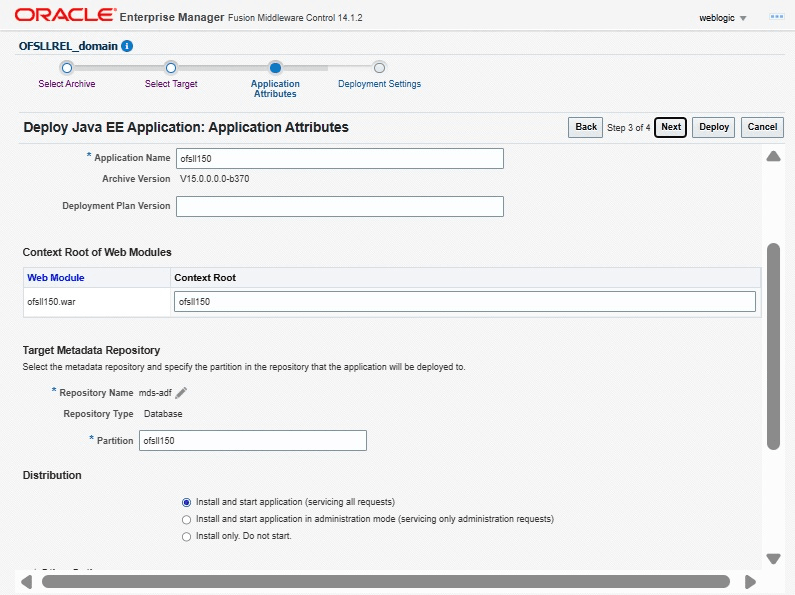Sort by the Web Module column header
The width and height of the screenshot is (795, 595).
coord(56,278)
